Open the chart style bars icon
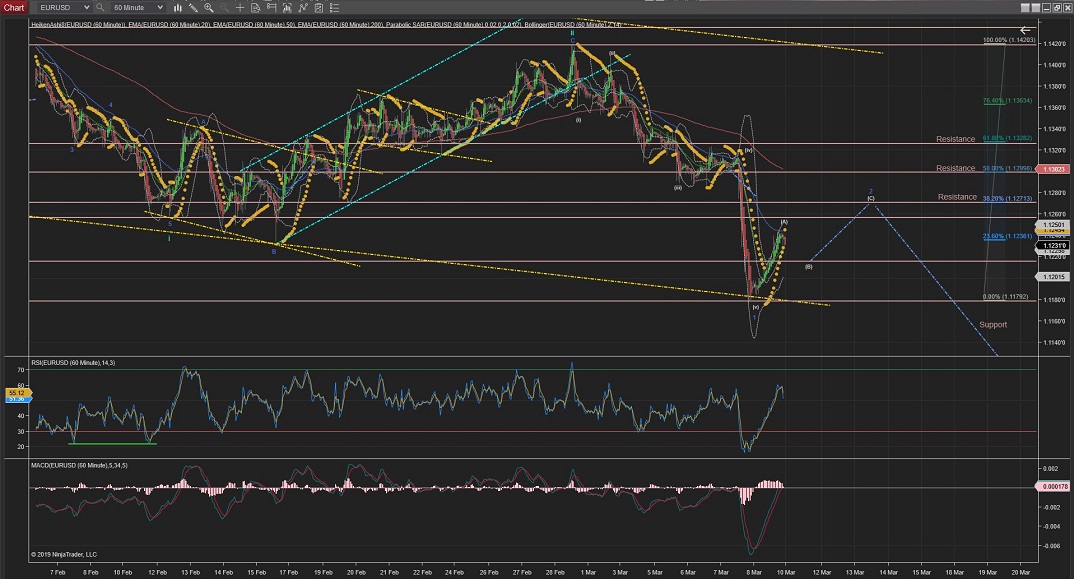1074x579 pixels. pos(178,7)
